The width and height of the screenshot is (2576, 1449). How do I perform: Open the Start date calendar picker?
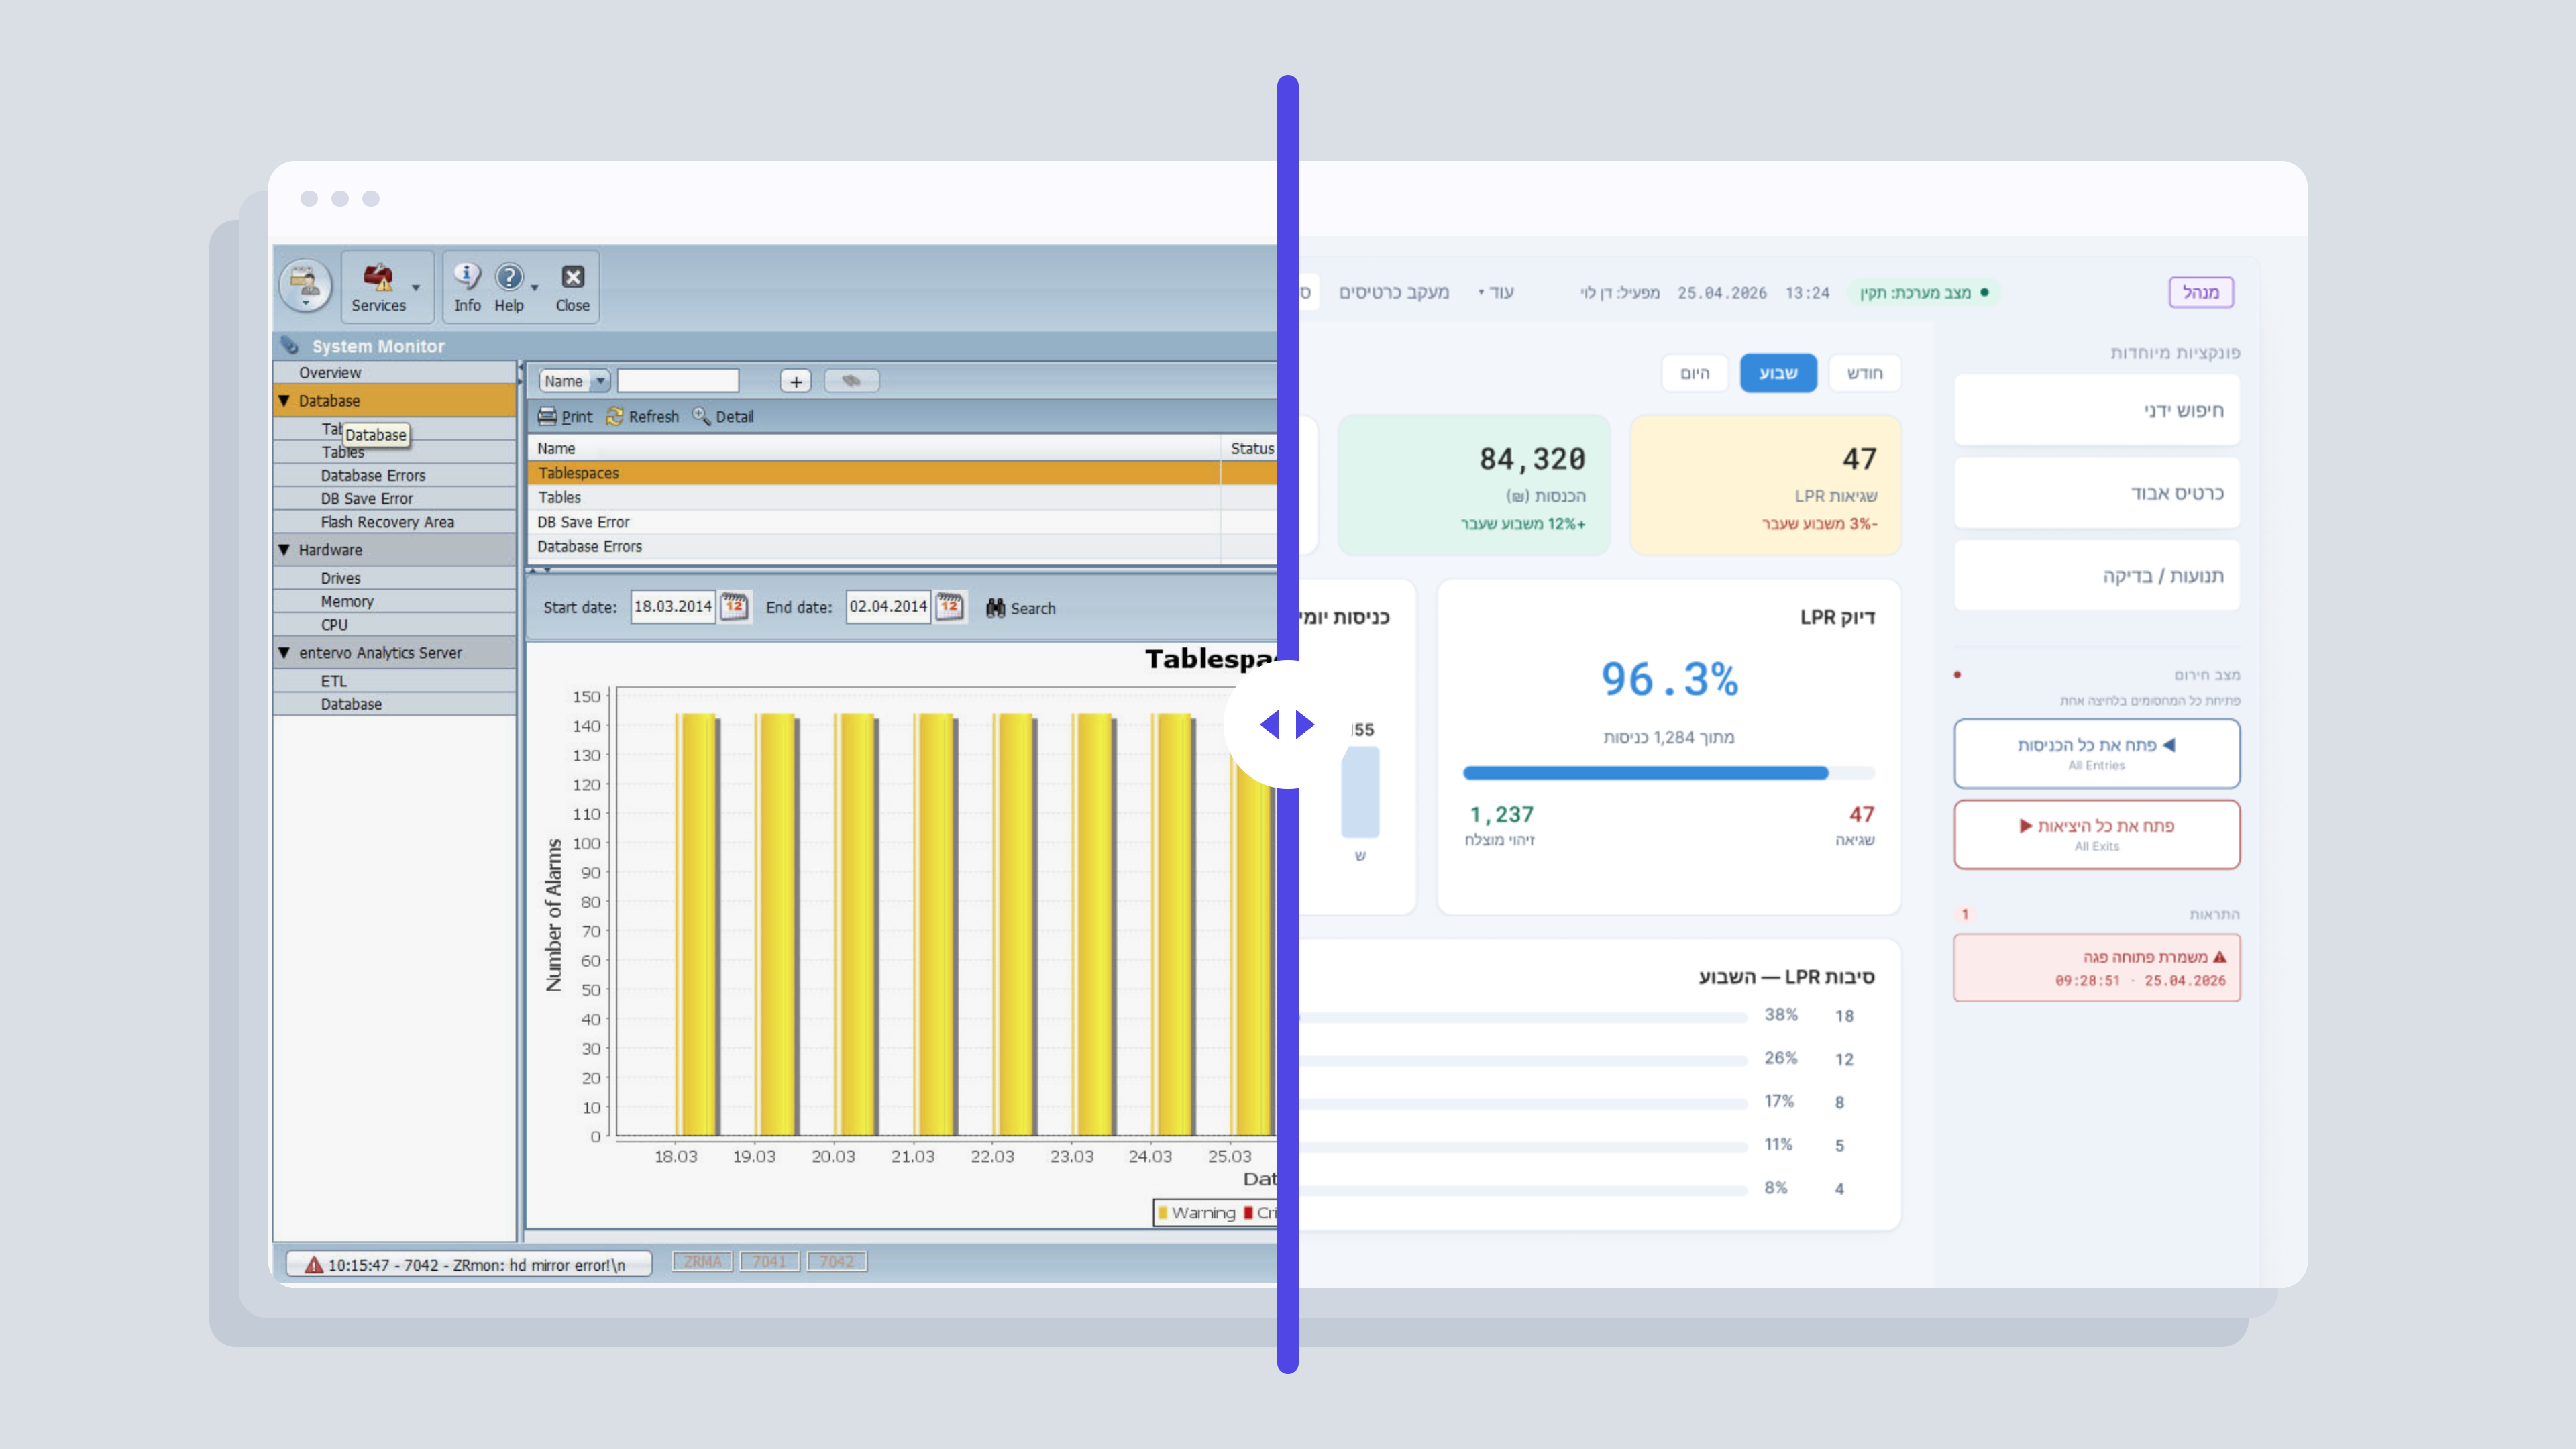click(734, 606)
